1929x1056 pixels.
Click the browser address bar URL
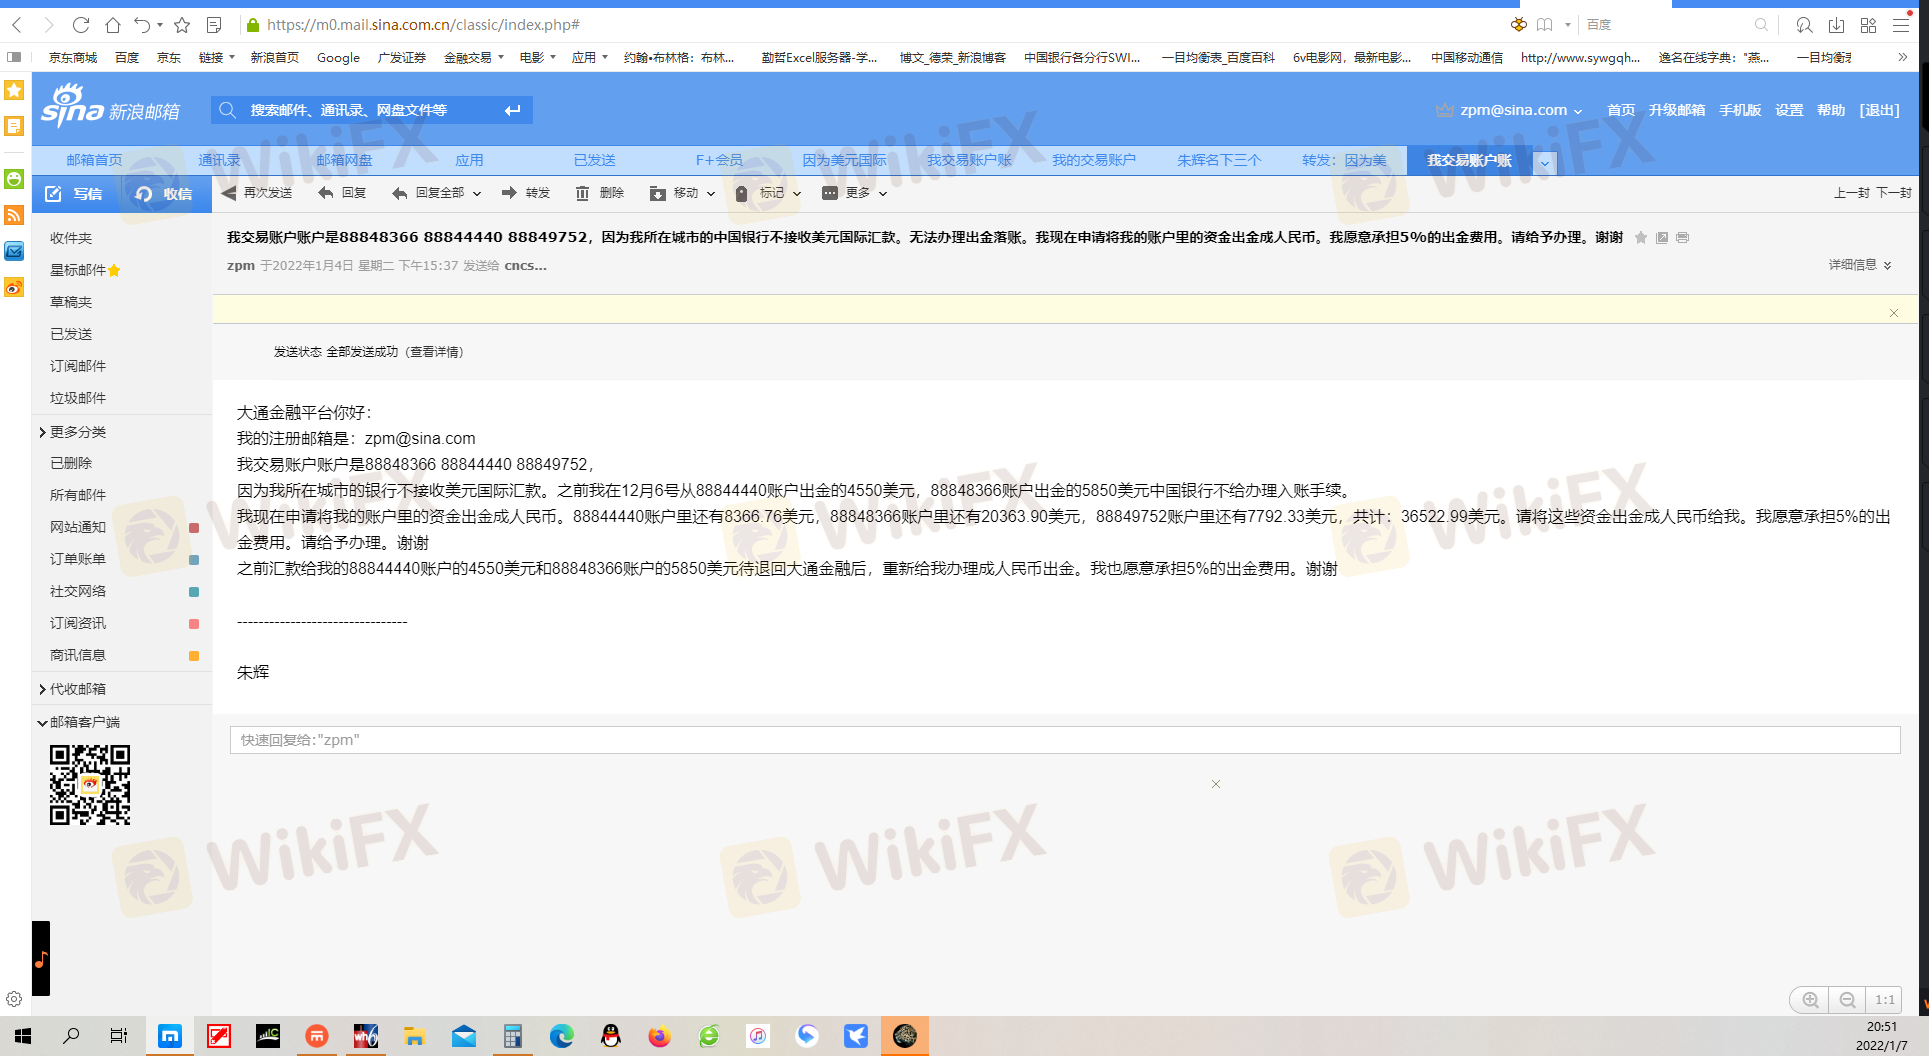422,25
